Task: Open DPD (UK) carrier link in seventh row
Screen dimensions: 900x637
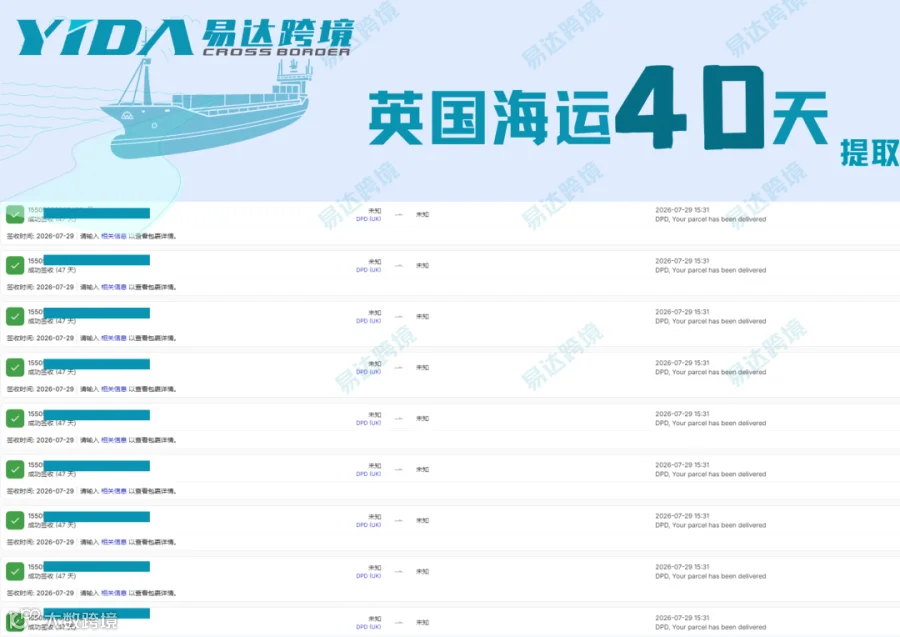Action: [368, 525]
